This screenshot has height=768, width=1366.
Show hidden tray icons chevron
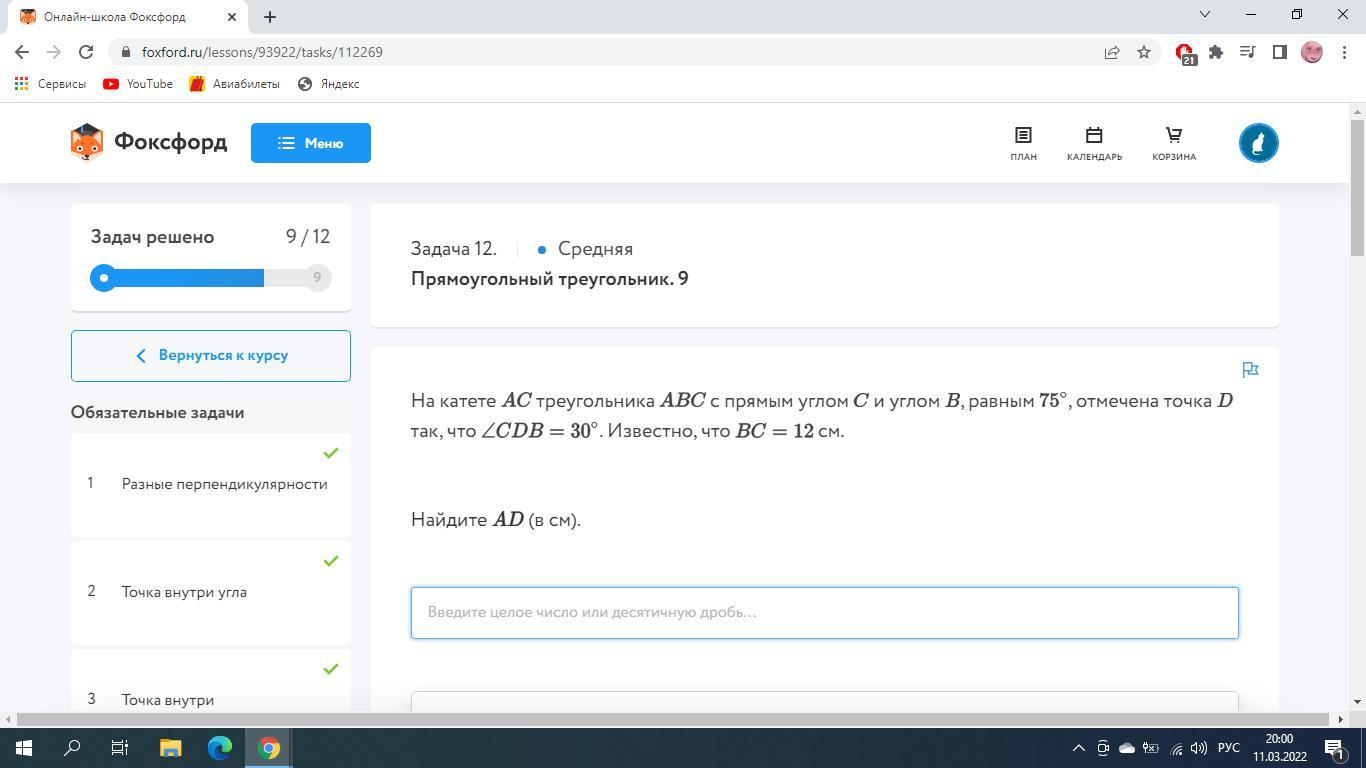1078,748
